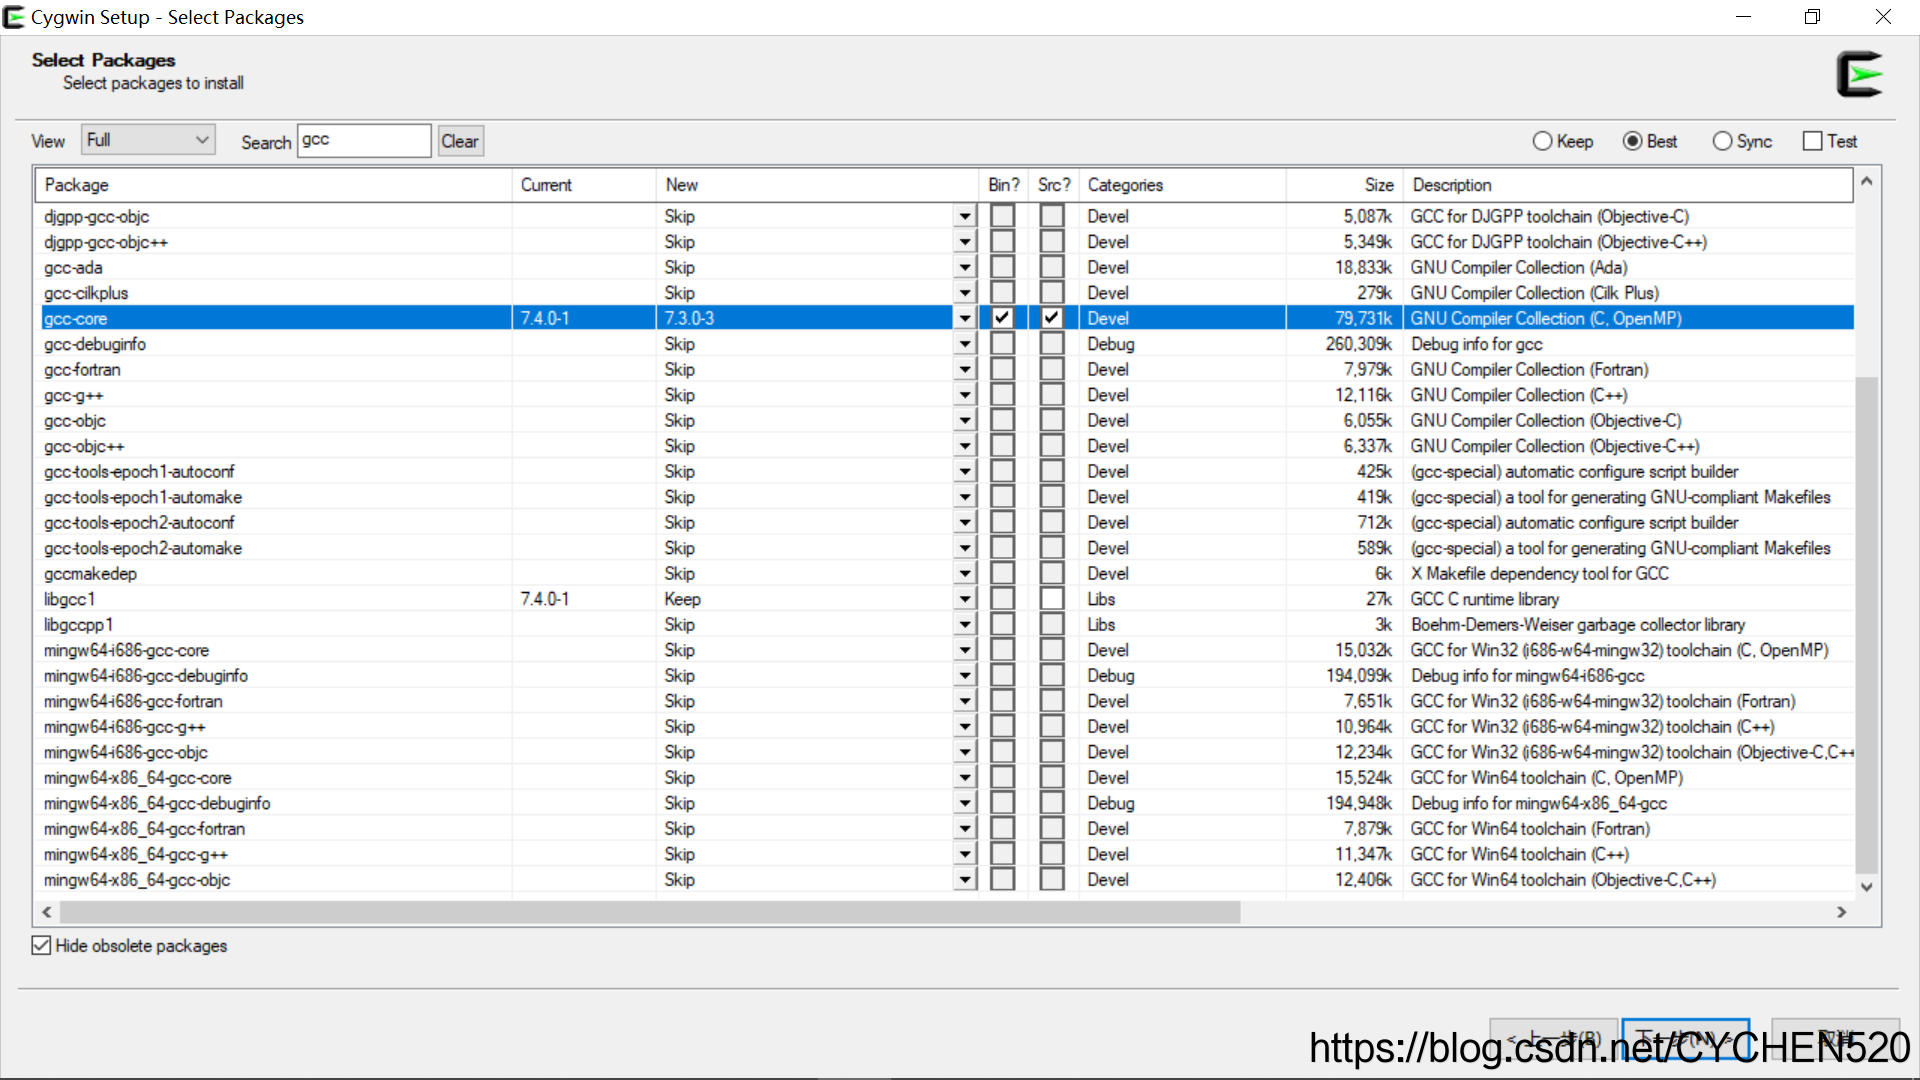Open libgcc1 Keep action dropdown

coord(964,599)
